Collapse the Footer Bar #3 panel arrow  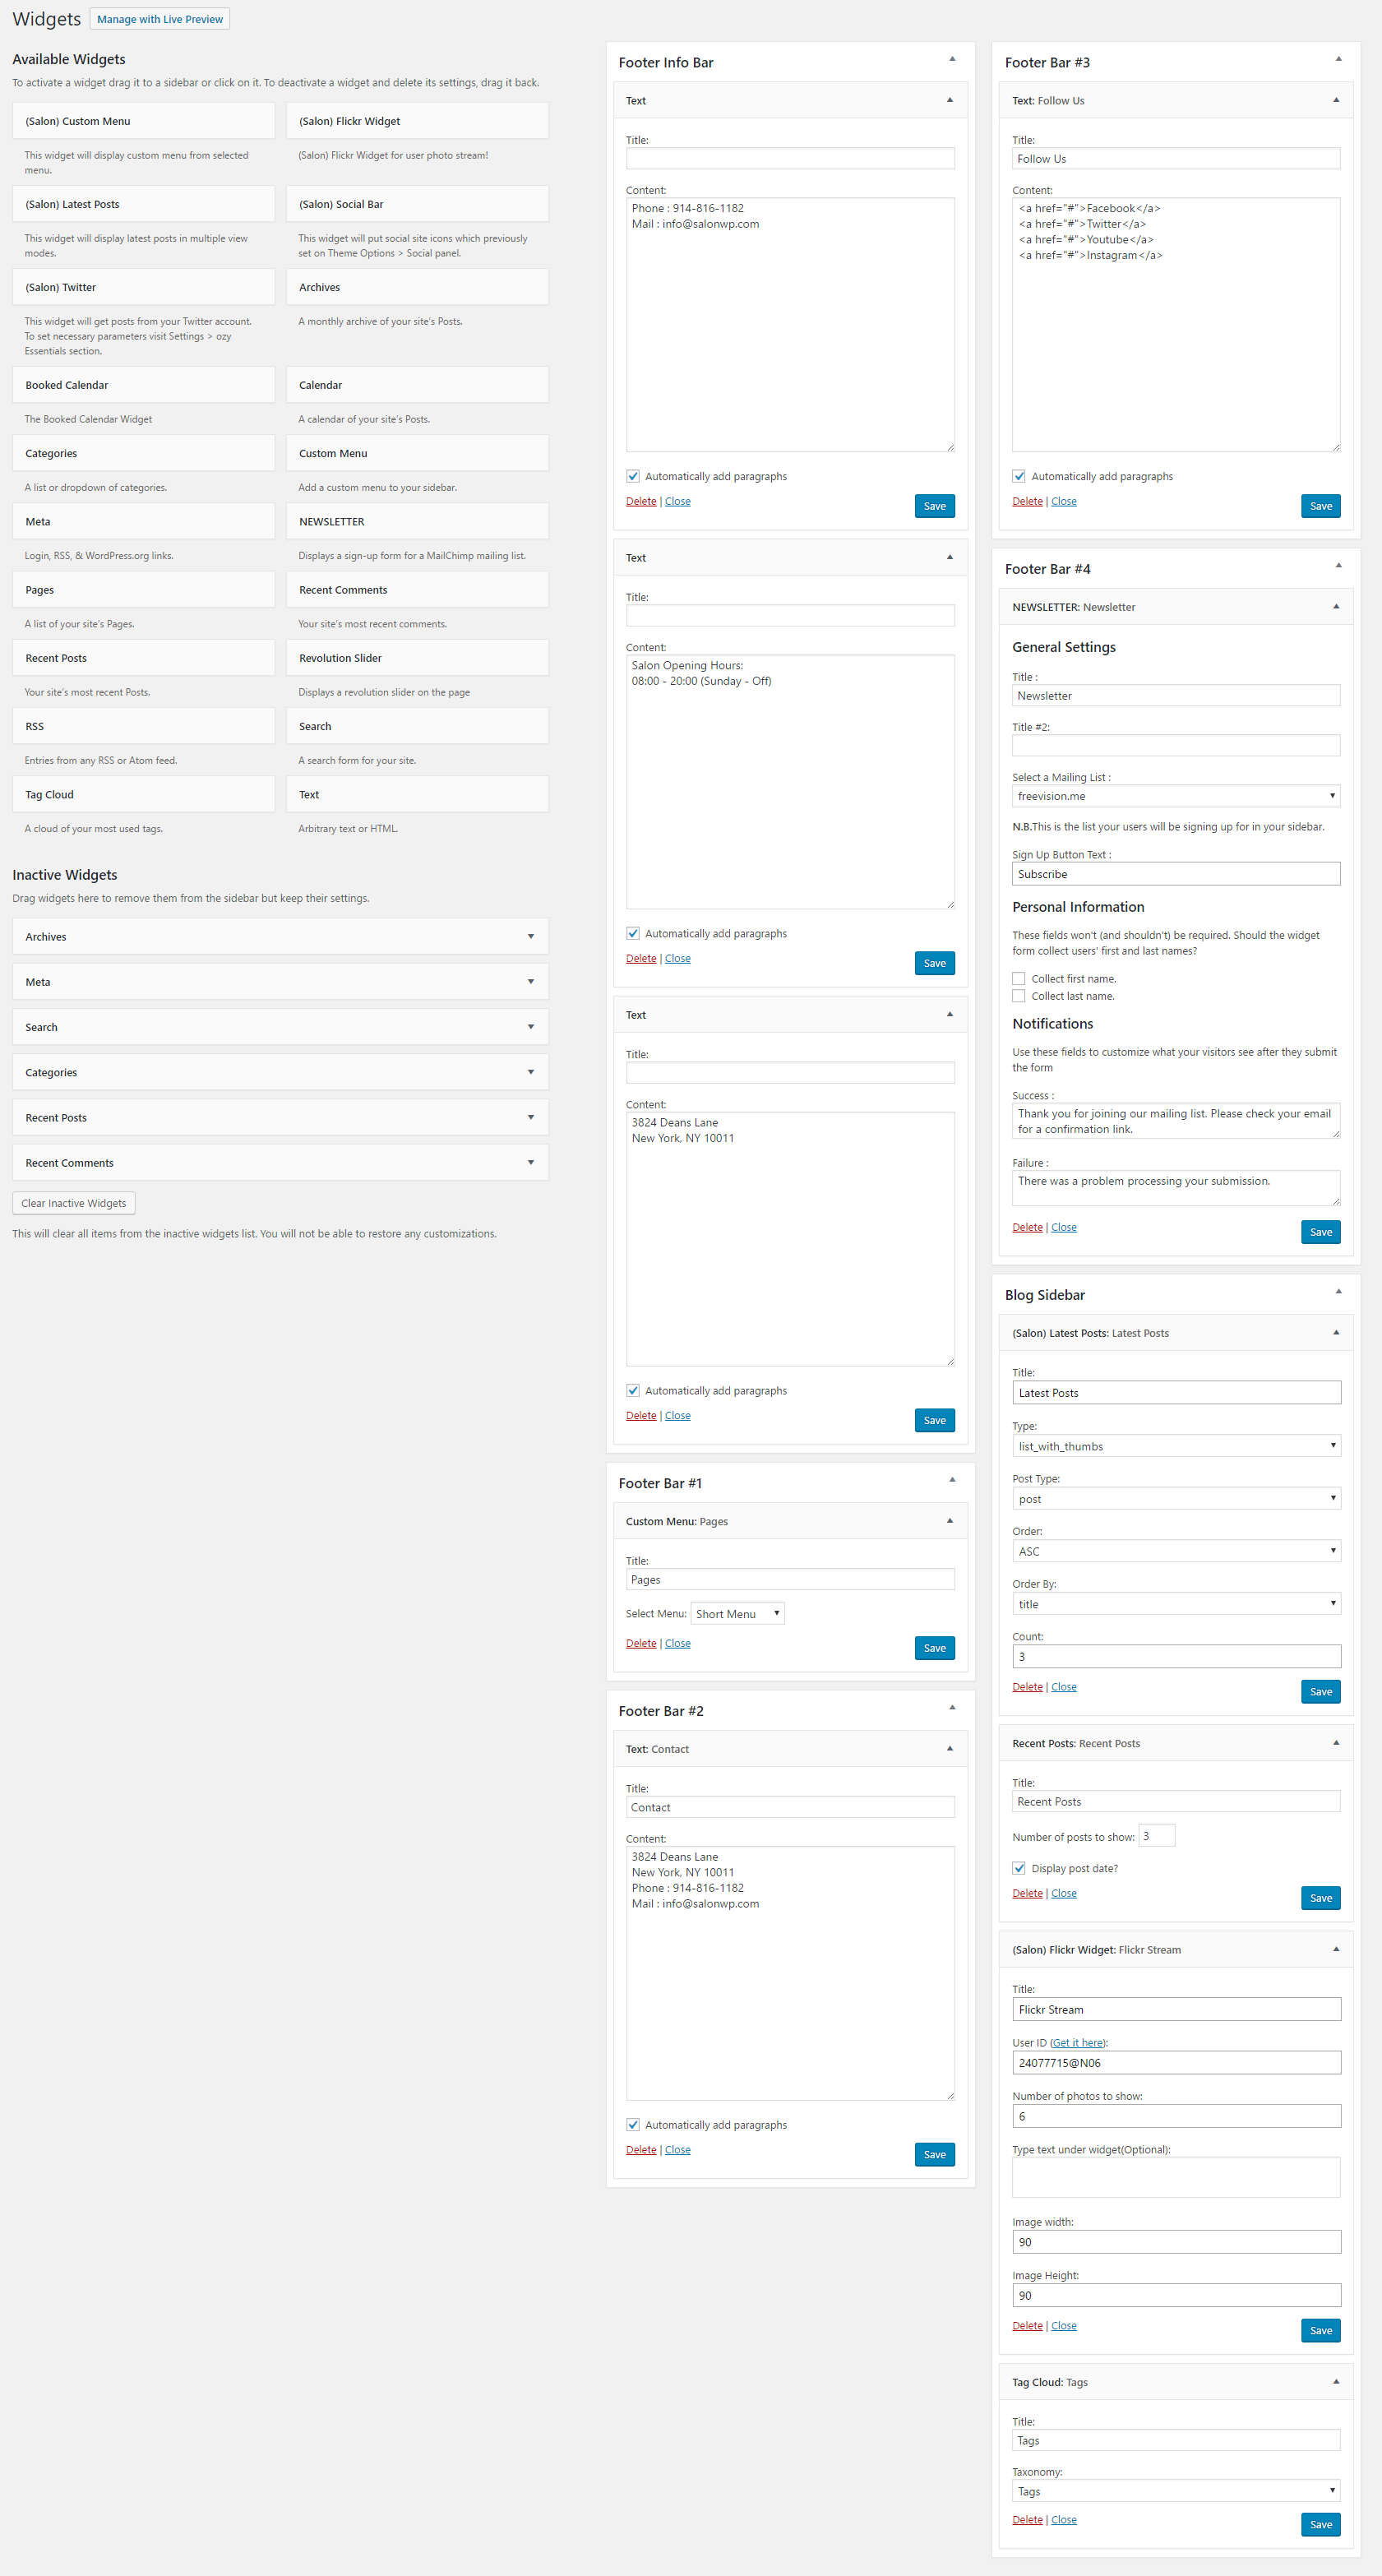(1337, 60)
